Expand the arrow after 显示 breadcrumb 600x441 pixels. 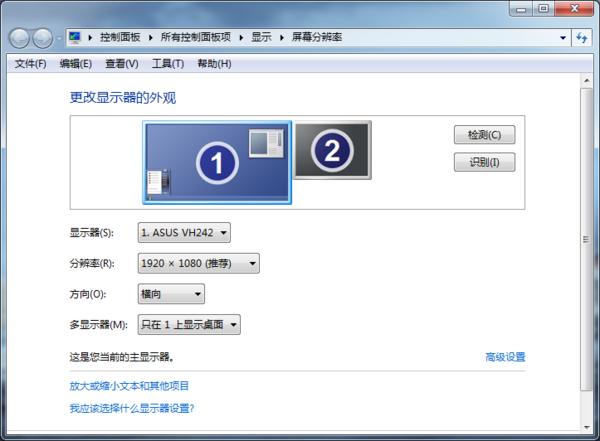[282, 38]
